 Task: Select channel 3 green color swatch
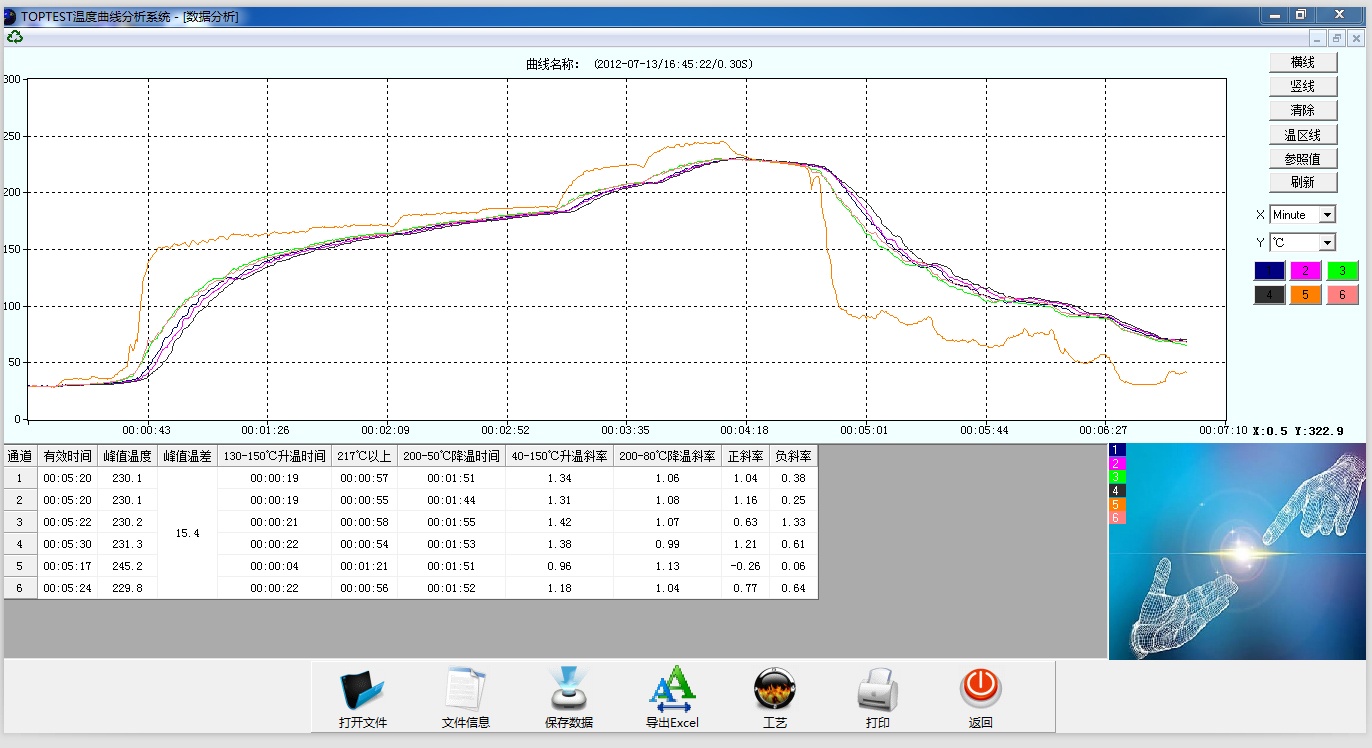[x=1342, y=270]
